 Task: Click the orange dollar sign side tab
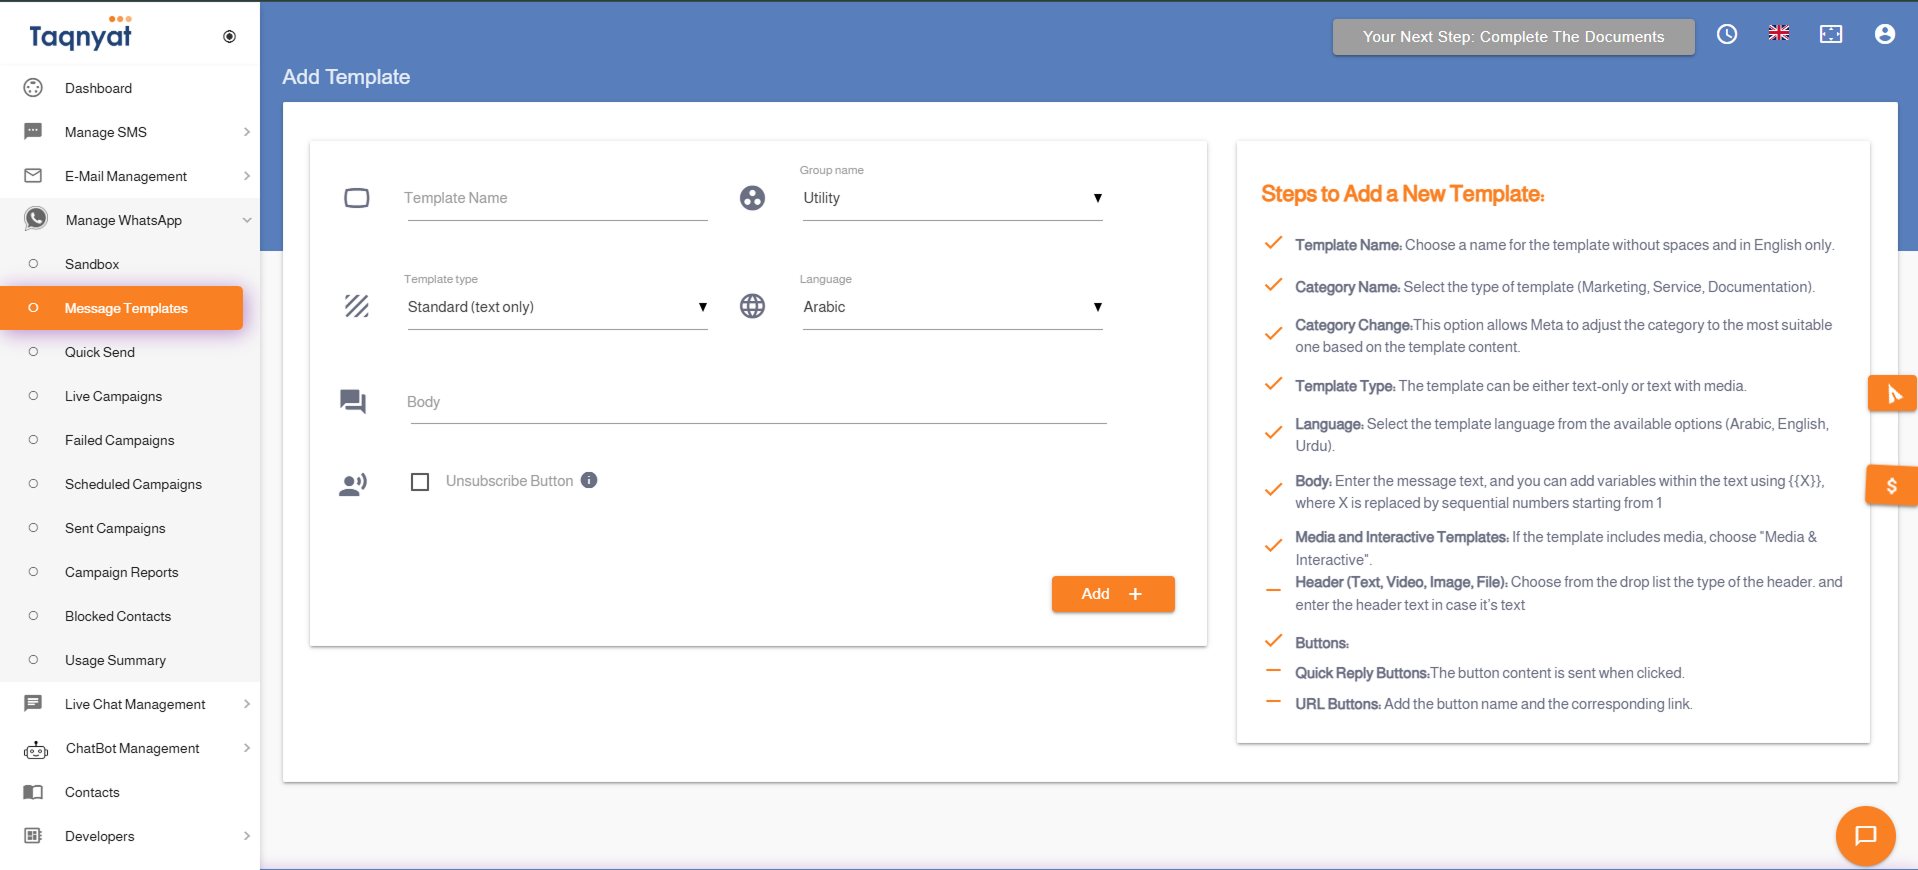pos(1891,486)
